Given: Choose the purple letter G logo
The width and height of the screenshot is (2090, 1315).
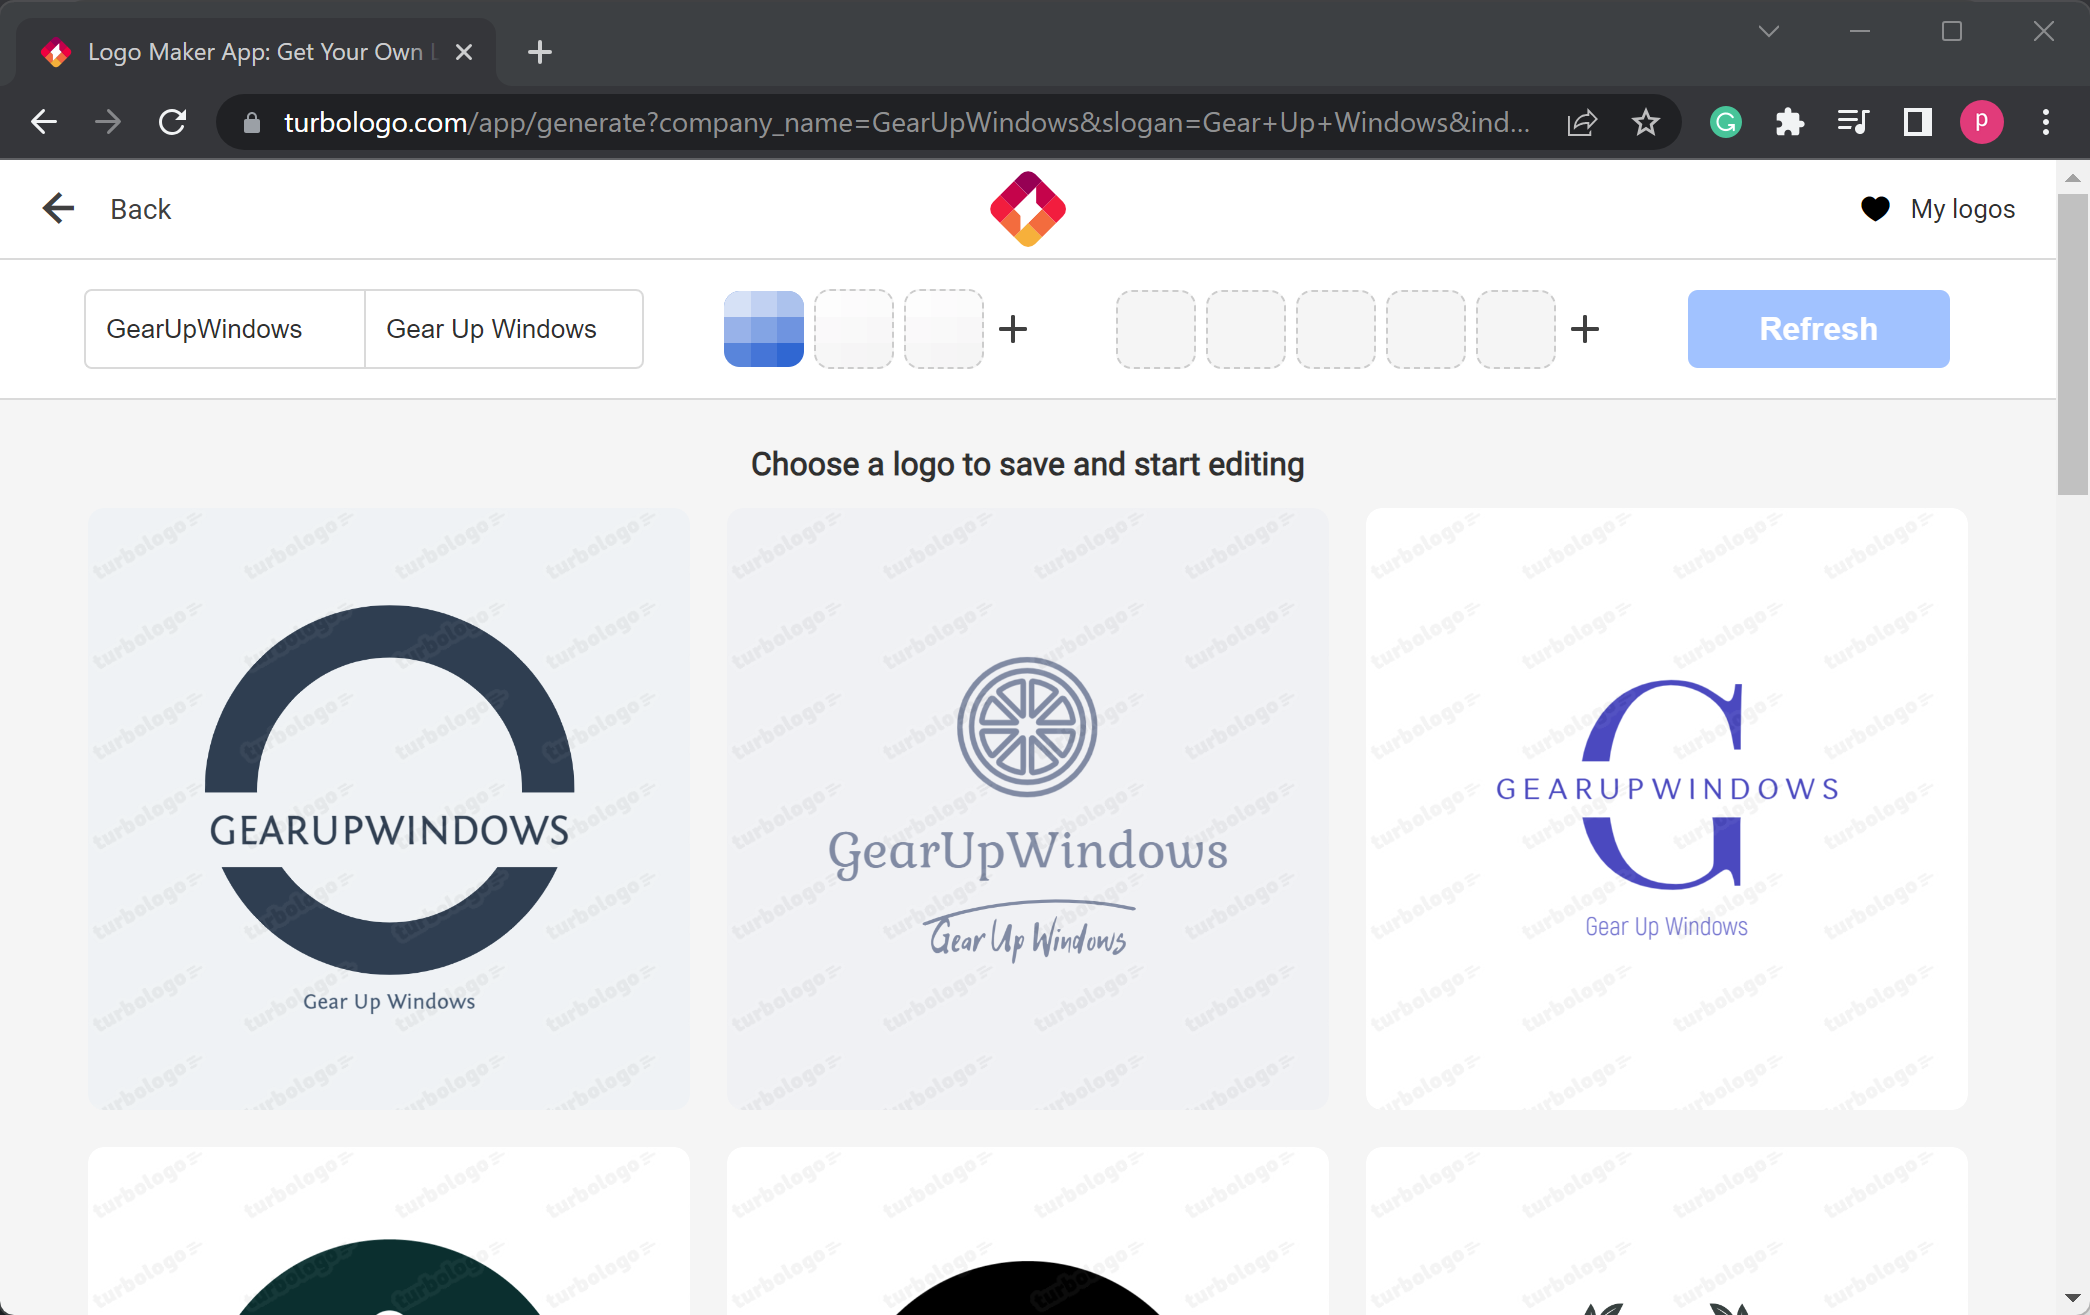Looking at the screenshot, I should point(1667,809).
